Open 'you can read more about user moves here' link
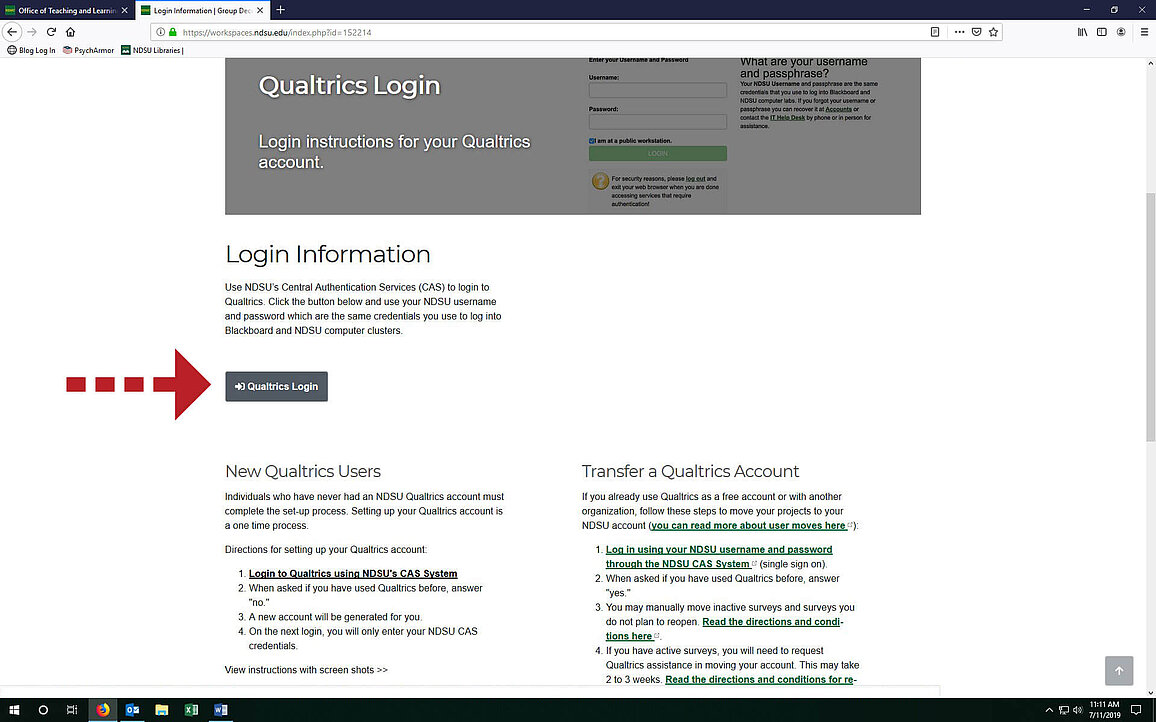This screenshot has height=722, width=1156. tap(748, 525)
